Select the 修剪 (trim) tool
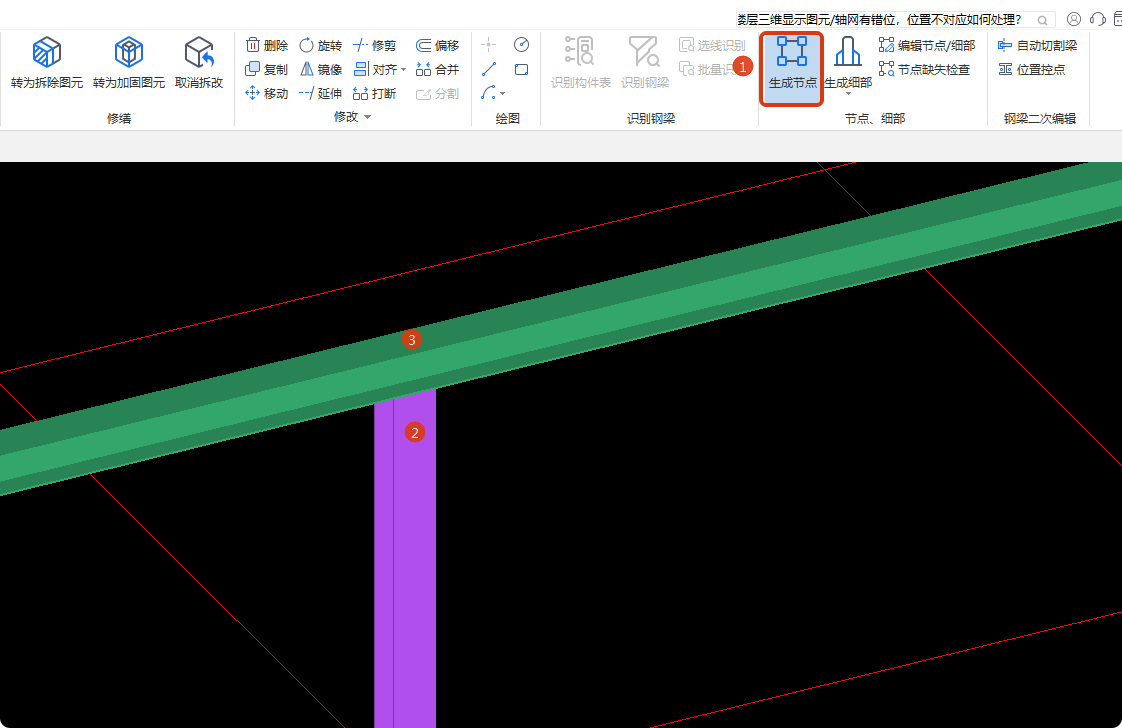The image size is (1122, 728). point(375,45)
